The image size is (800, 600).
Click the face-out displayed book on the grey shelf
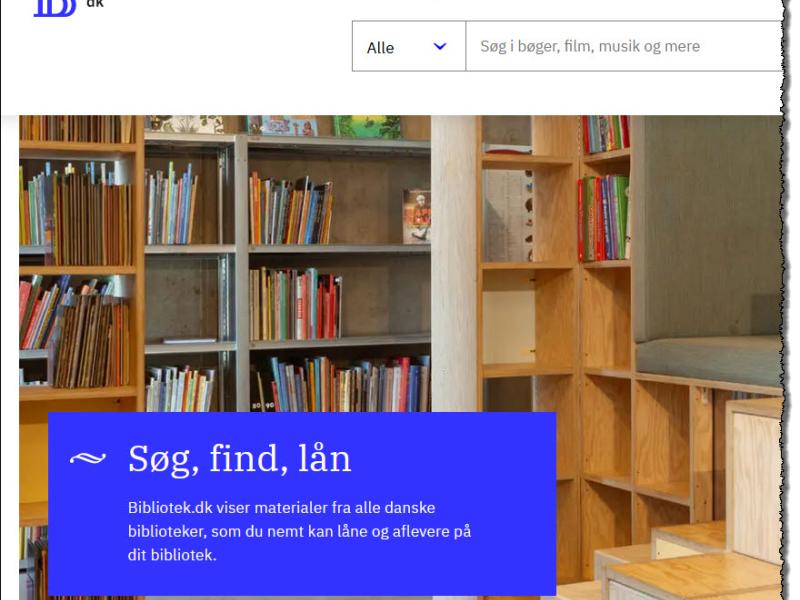pos(416,216)
